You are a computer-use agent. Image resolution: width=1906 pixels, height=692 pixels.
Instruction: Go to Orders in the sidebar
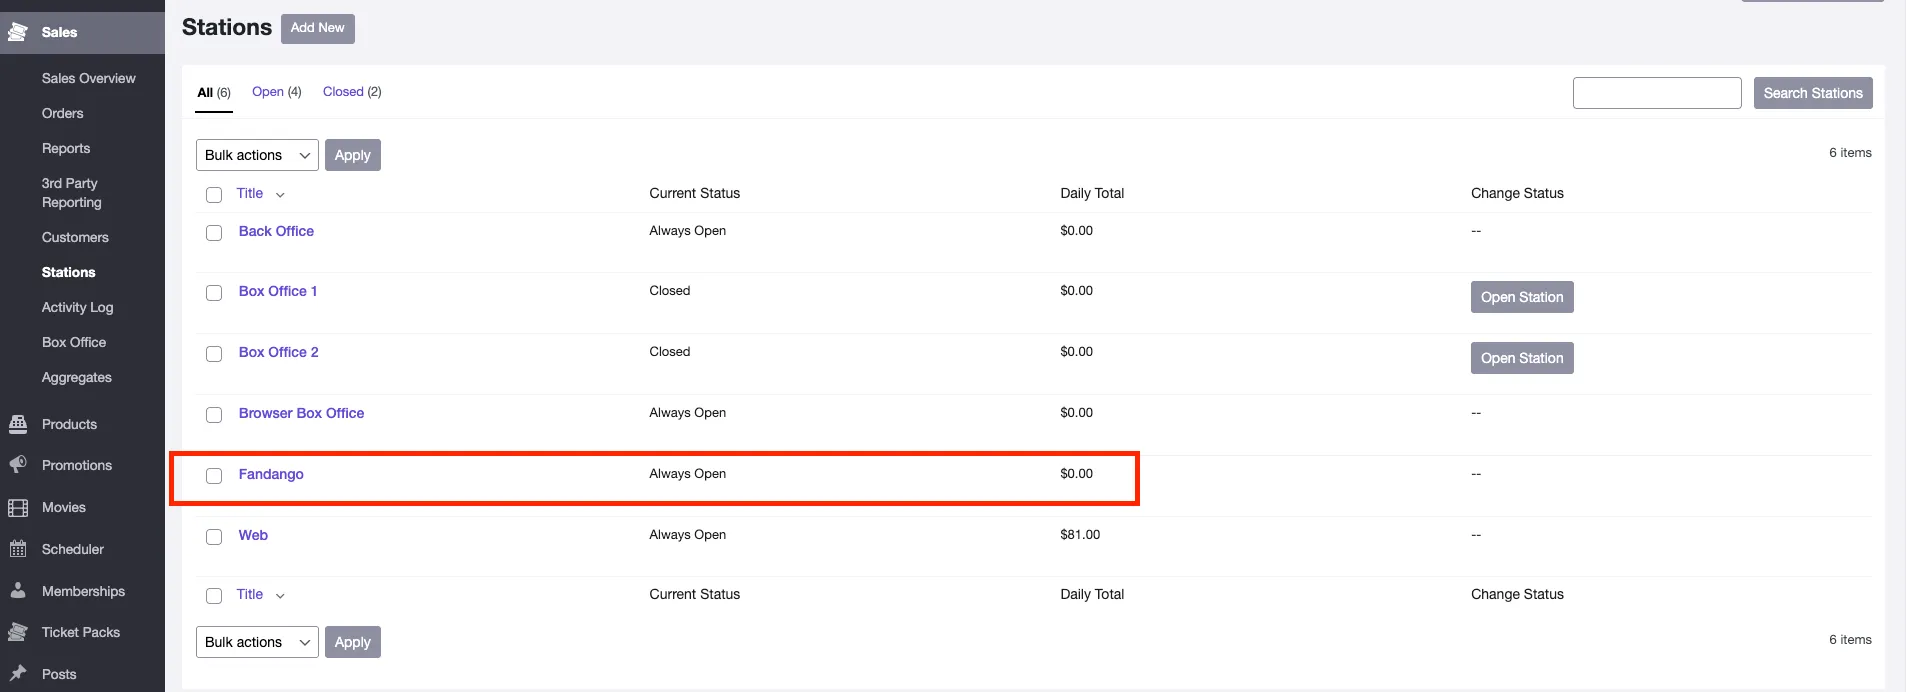tap(63, 113)
